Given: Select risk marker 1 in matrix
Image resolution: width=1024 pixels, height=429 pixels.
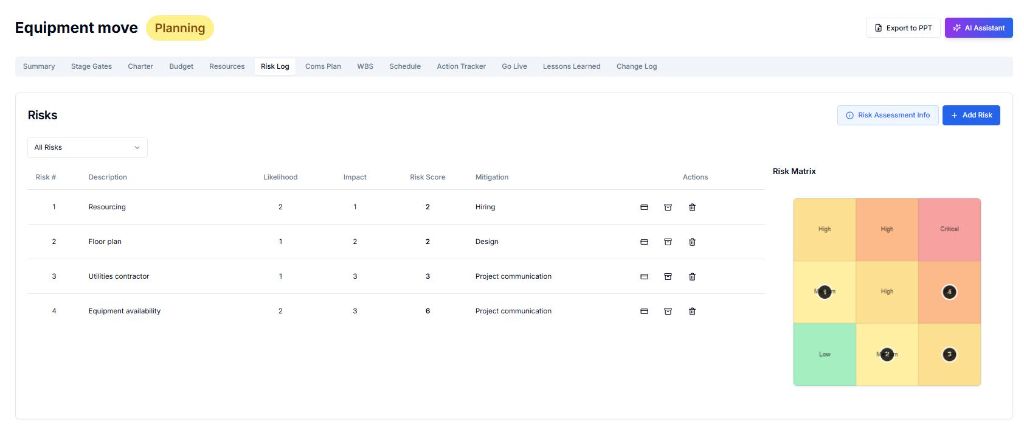Looking at the screenshot, I should [x=824, y=292].
